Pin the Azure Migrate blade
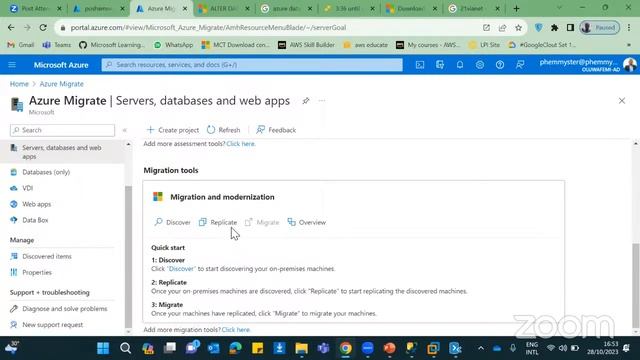This screenshot has width=640, height=360. (306, 101)
